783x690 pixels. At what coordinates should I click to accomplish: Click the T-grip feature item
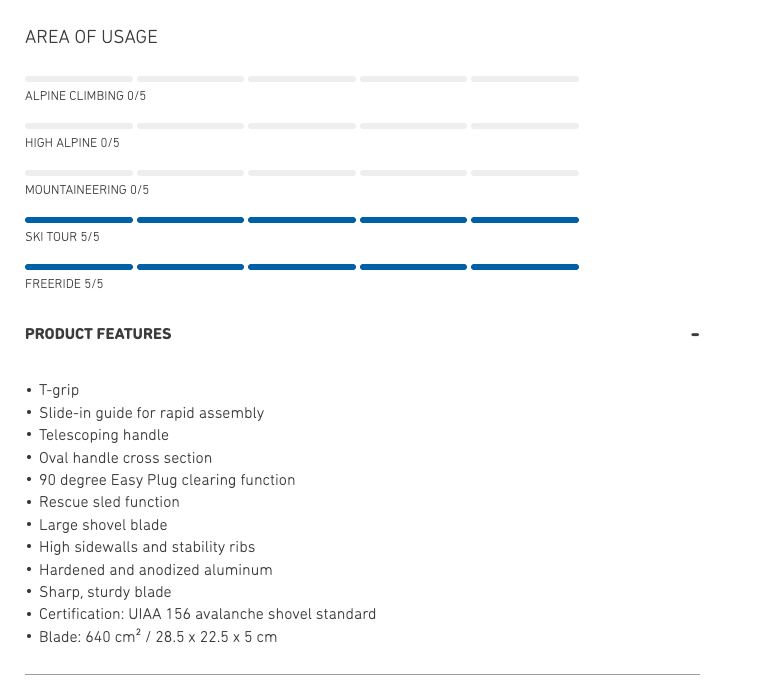pyautogui.click(x=59, y=390)
